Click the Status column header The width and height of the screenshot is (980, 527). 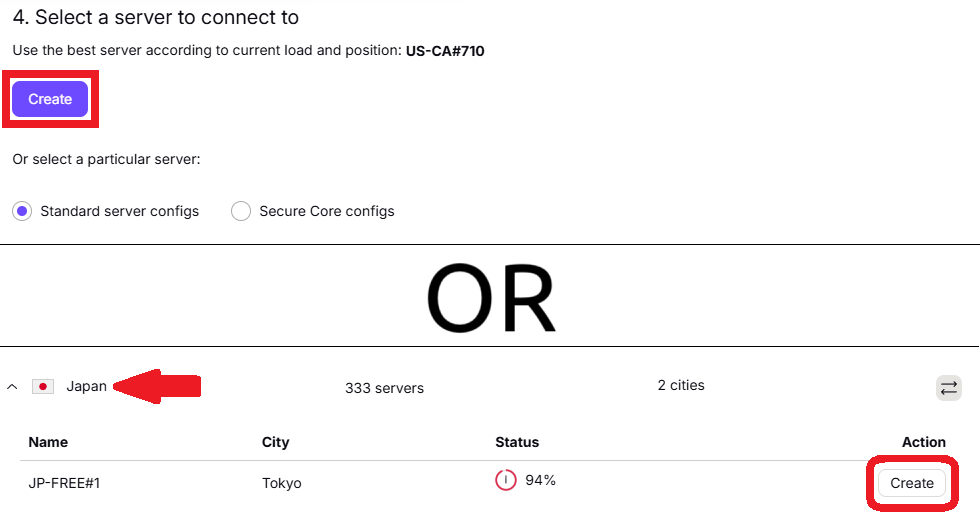(x=517, y=442)
